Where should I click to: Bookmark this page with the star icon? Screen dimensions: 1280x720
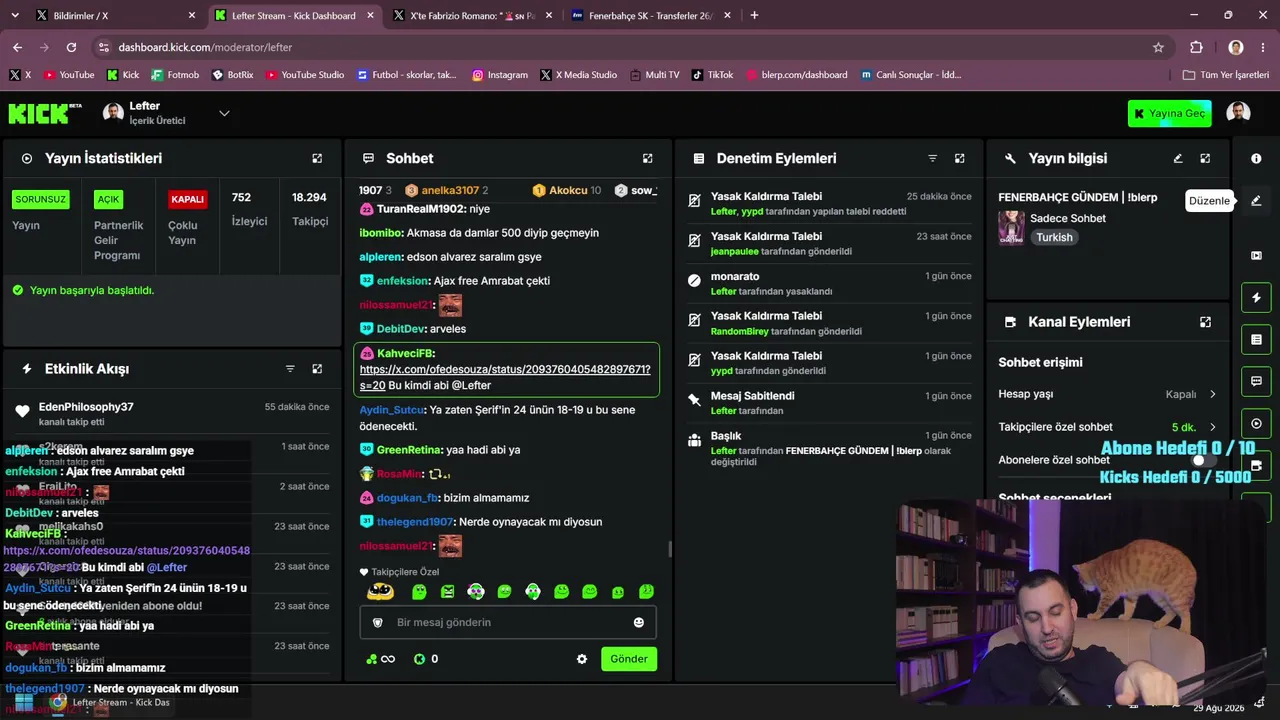coord(1158,47)
